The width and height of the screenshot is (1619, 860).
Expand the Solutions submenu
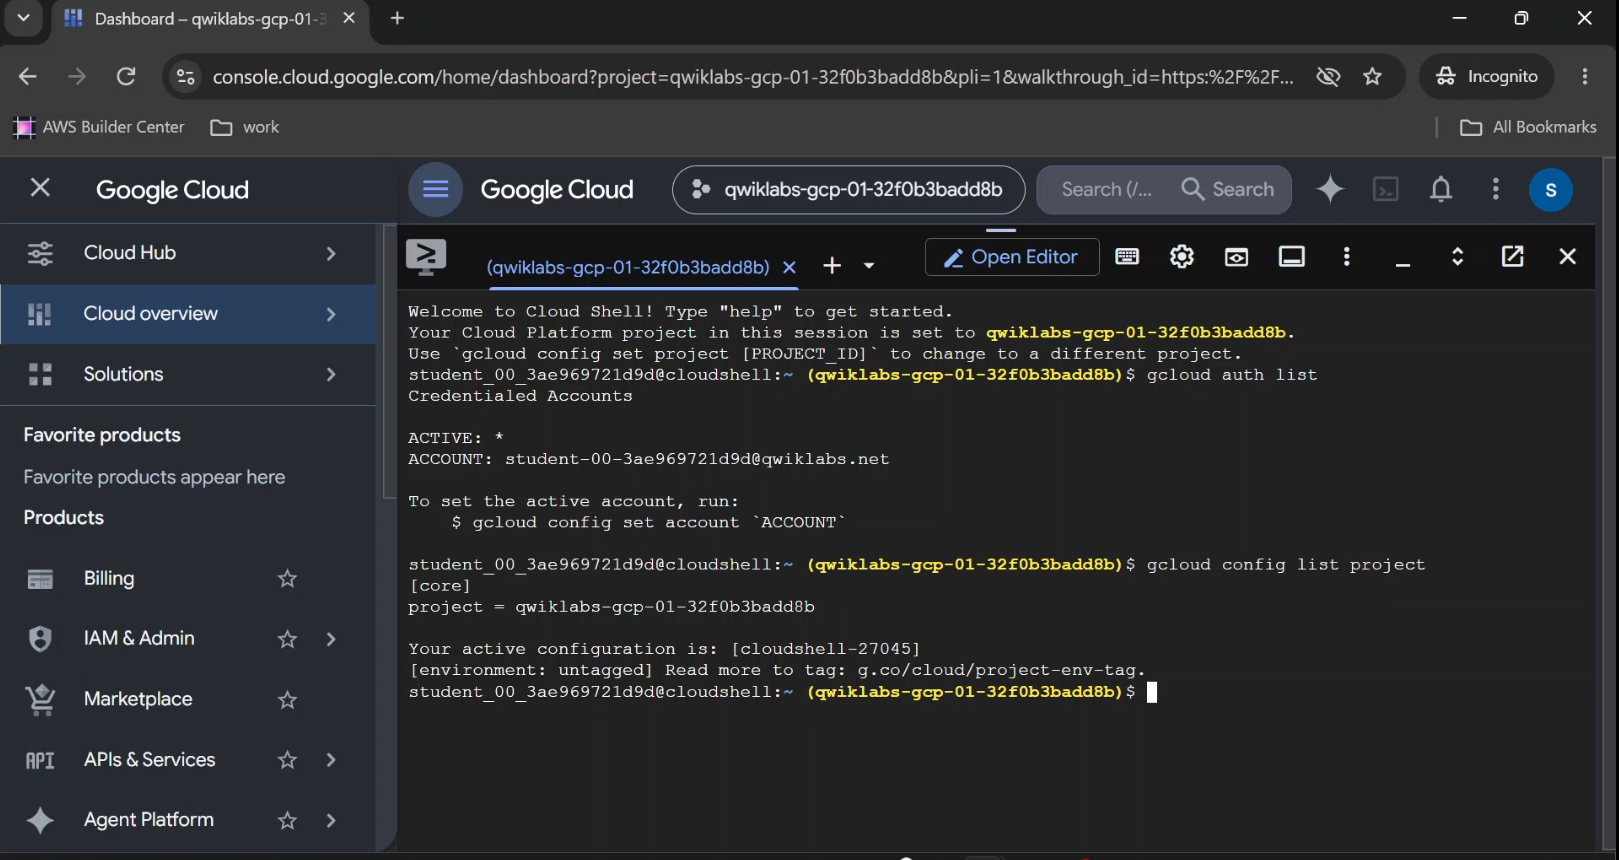(331, 374)
